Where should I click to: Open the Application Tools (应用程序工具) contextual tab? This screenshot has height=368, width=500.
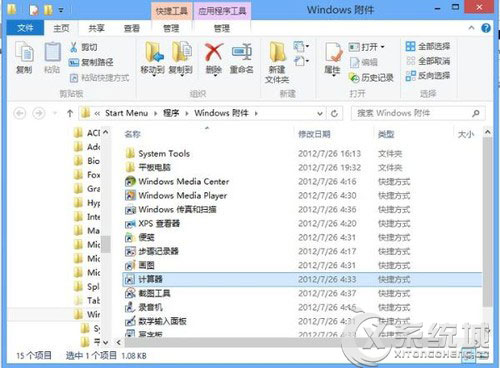click(222, 11)
